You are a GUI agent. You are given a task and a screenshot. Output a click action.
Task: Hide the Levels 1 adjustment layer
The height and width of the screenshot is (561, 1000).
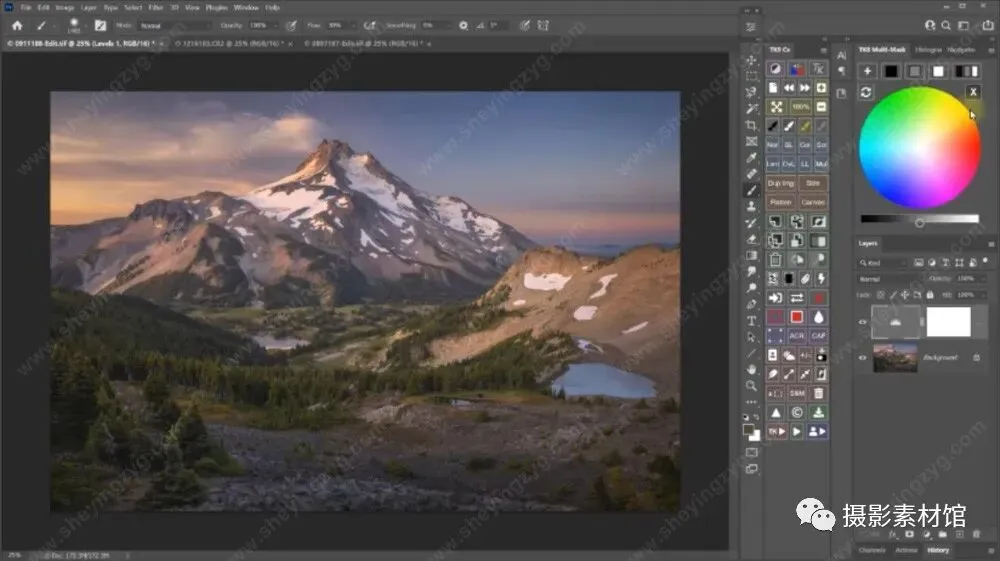[x=862, y=322]
